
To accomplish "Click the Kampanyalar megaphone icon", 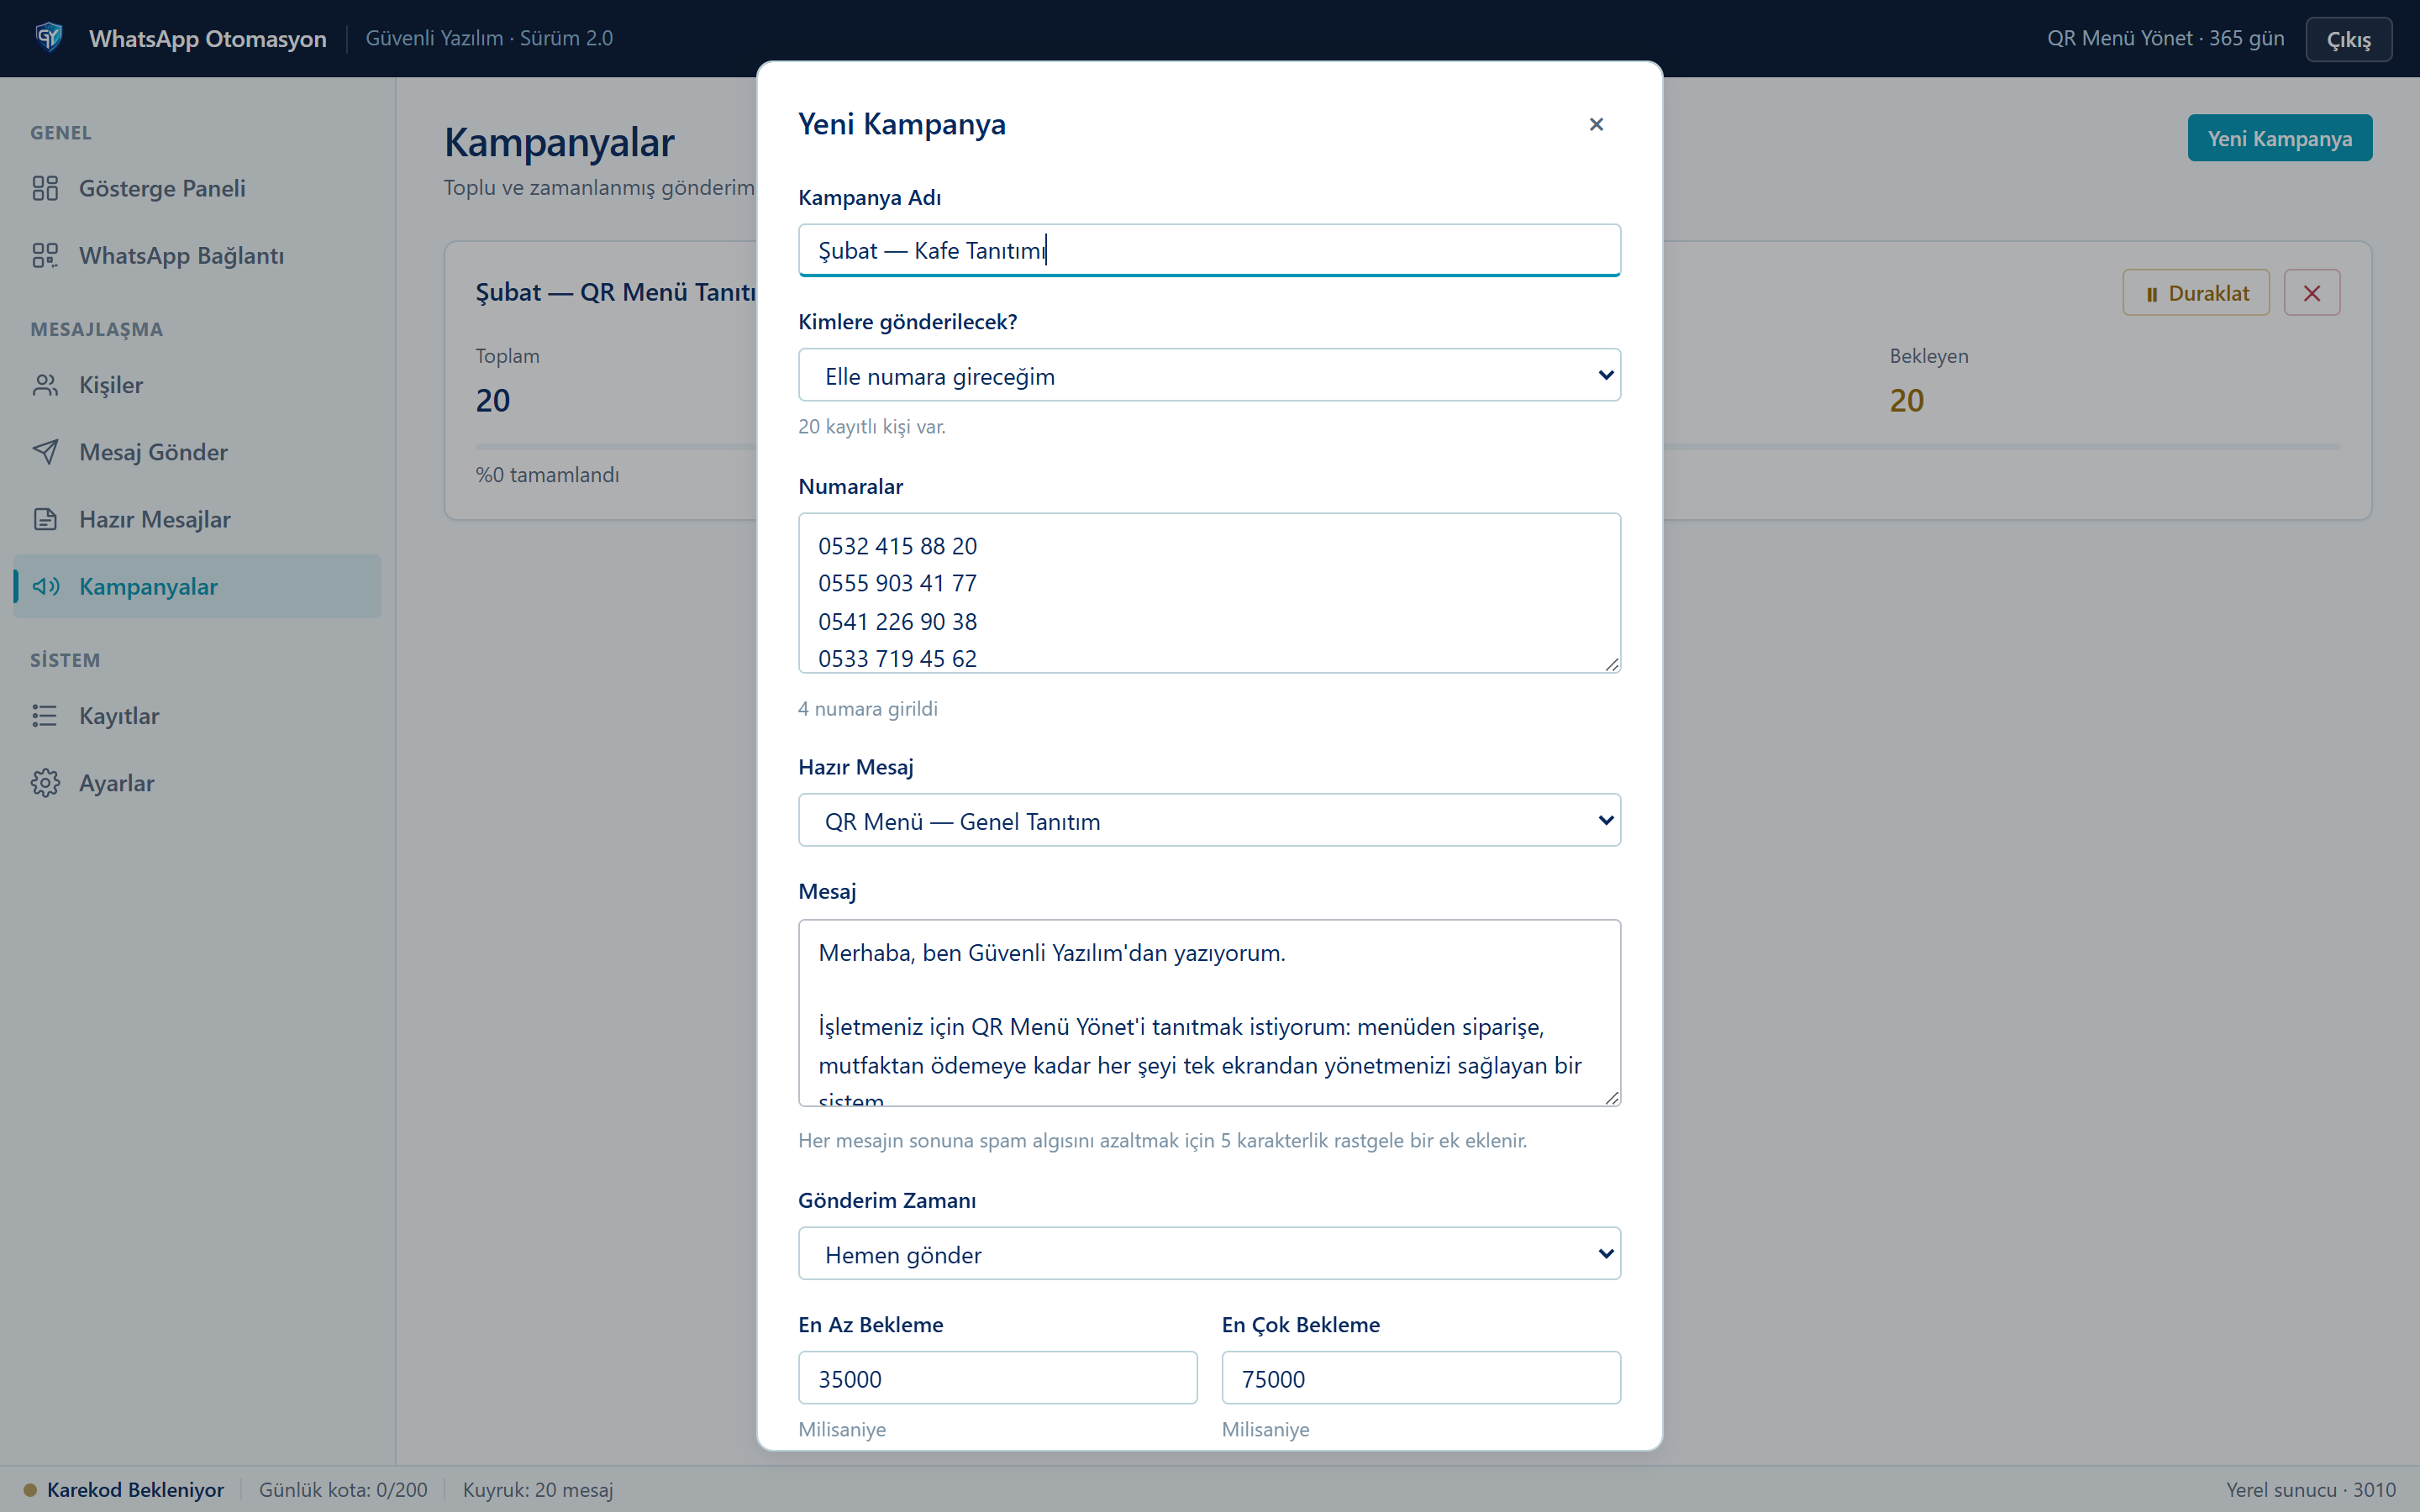I will [x=45, y=586].
